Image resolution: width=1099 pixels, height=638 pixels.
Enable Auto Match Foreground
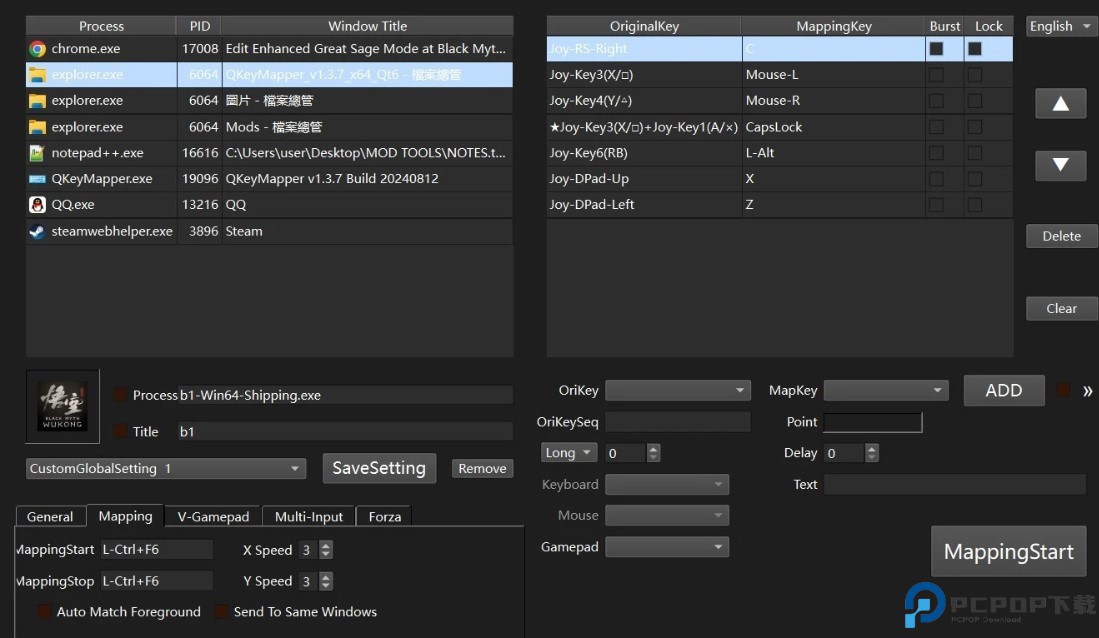pos(44,611)
